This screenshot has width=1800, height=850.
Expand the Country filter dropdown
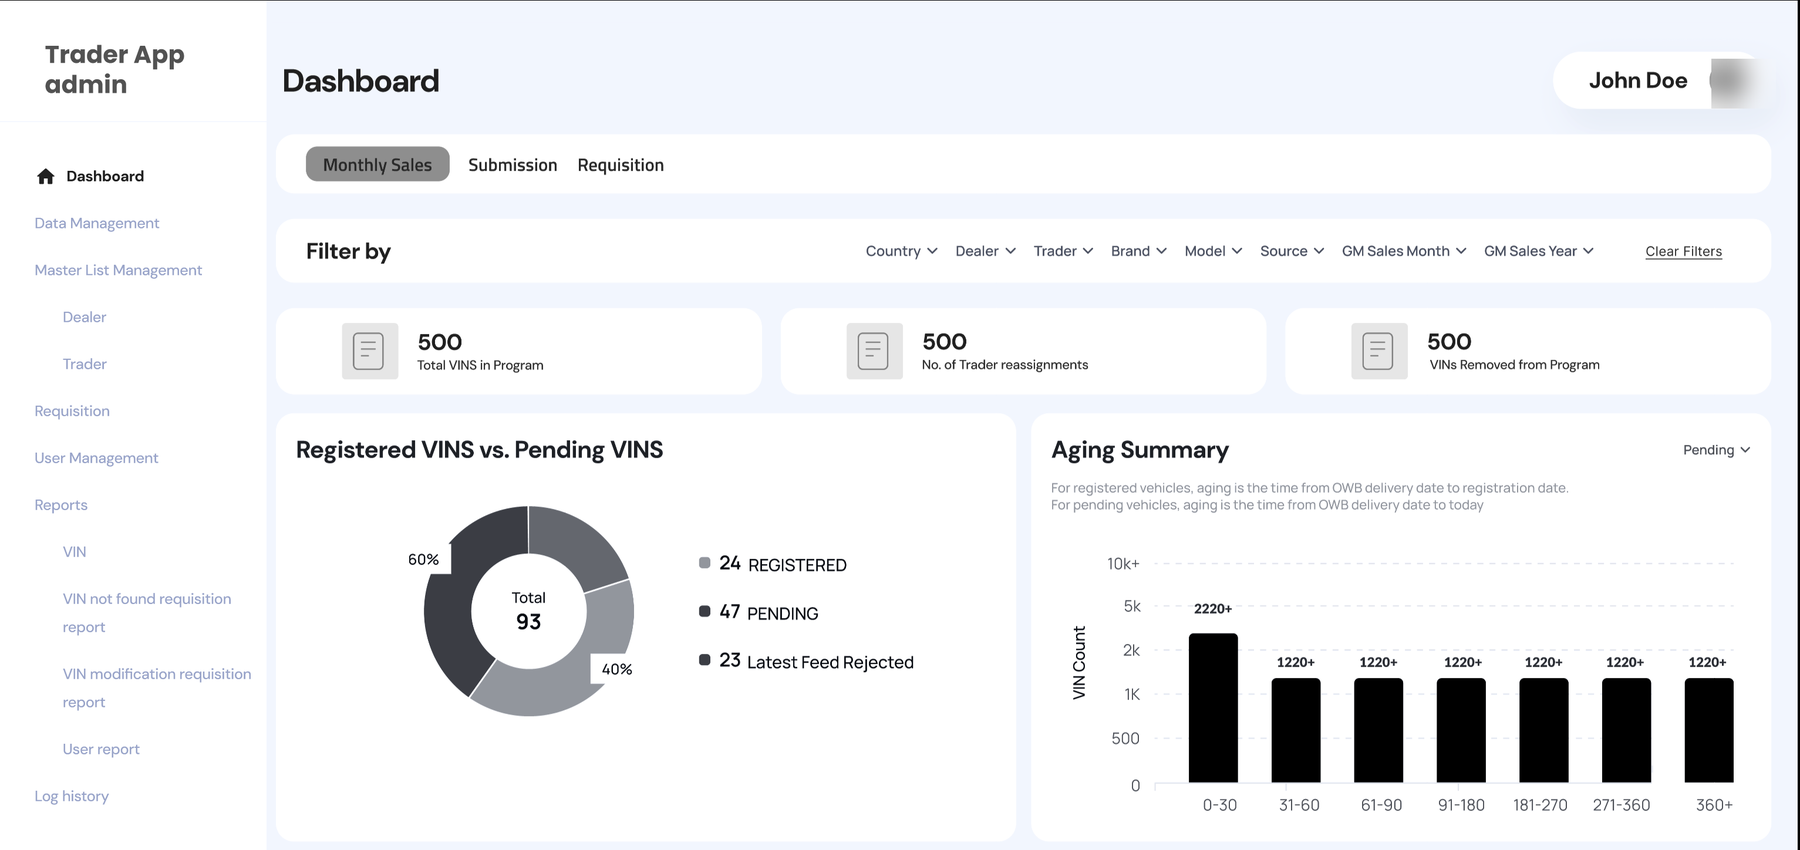901,251
